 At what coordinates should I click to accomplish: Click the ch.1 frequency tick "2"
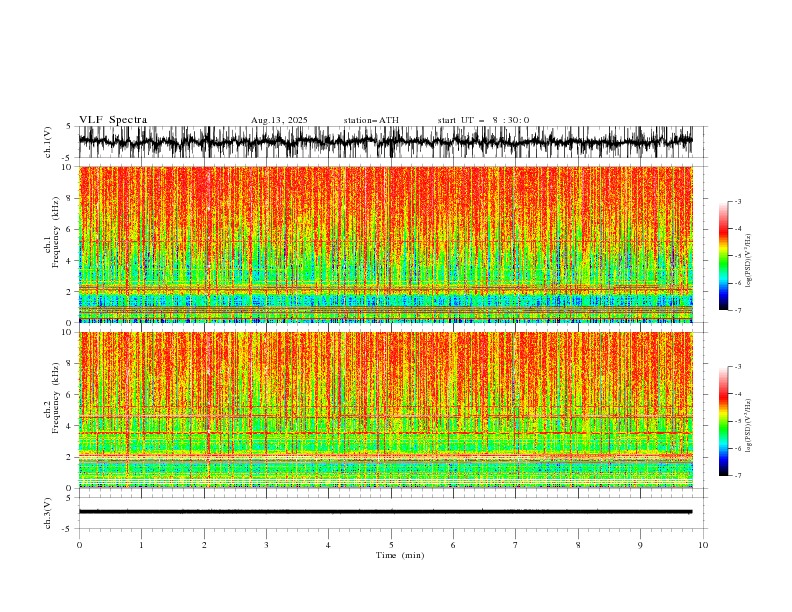coord(69,292)
